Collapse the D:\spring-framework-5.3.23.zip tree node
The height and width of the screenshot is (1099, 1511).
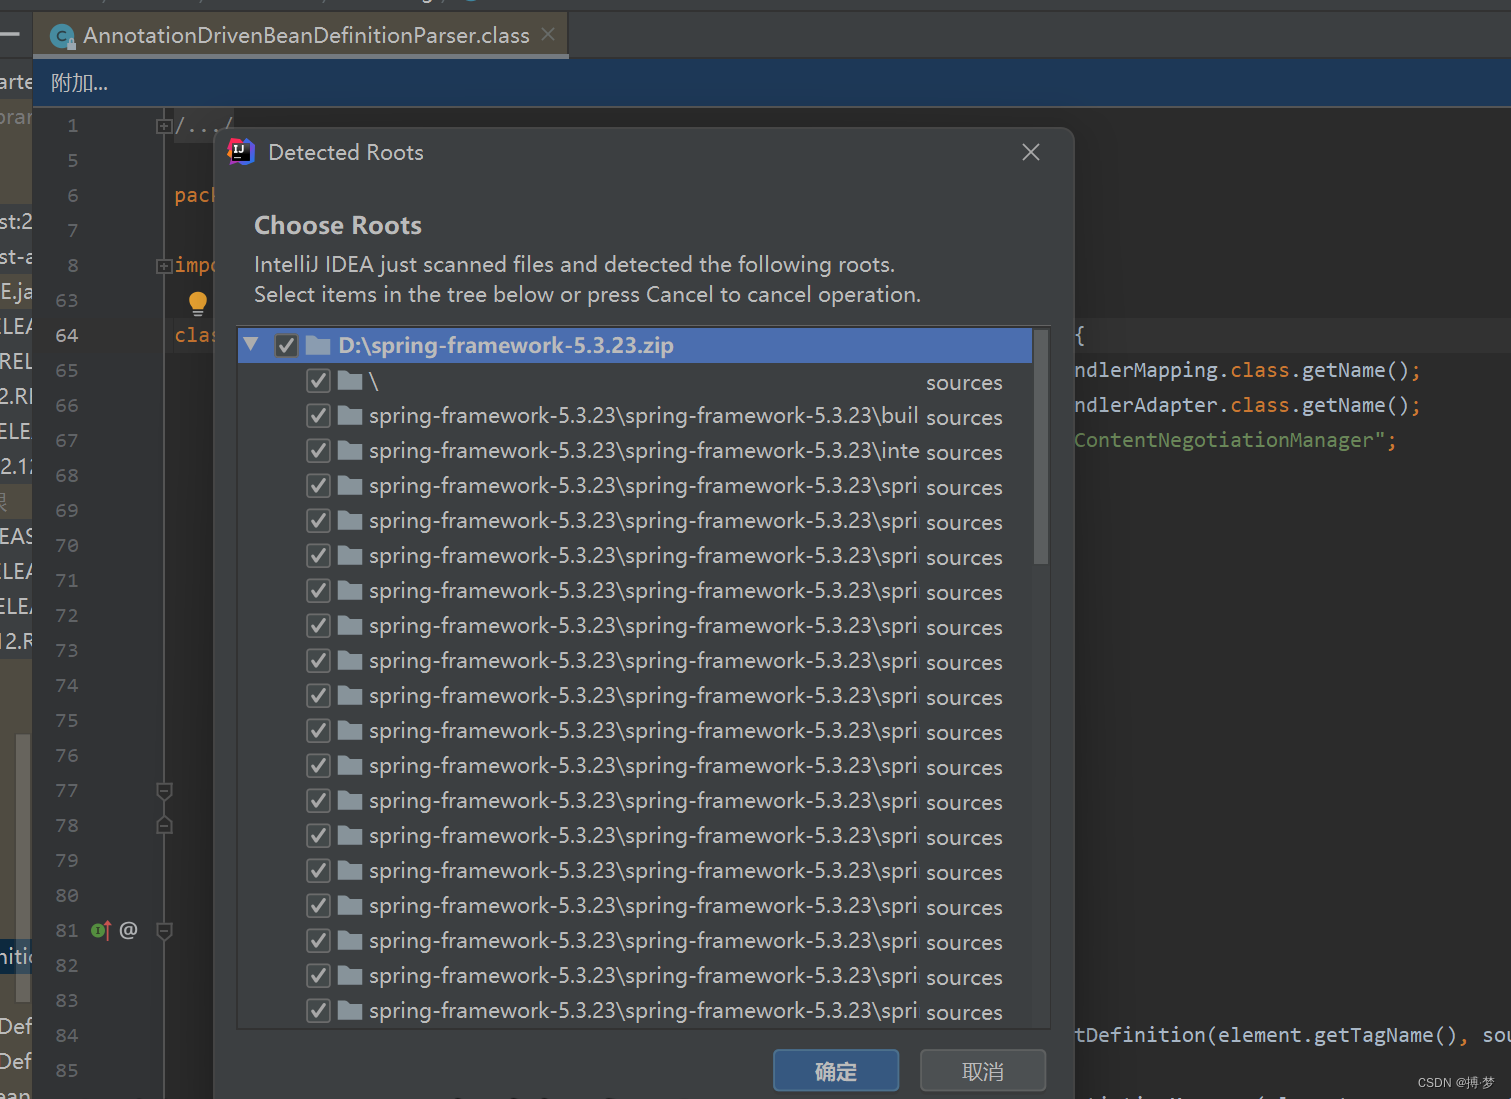[x=251, y=345]
